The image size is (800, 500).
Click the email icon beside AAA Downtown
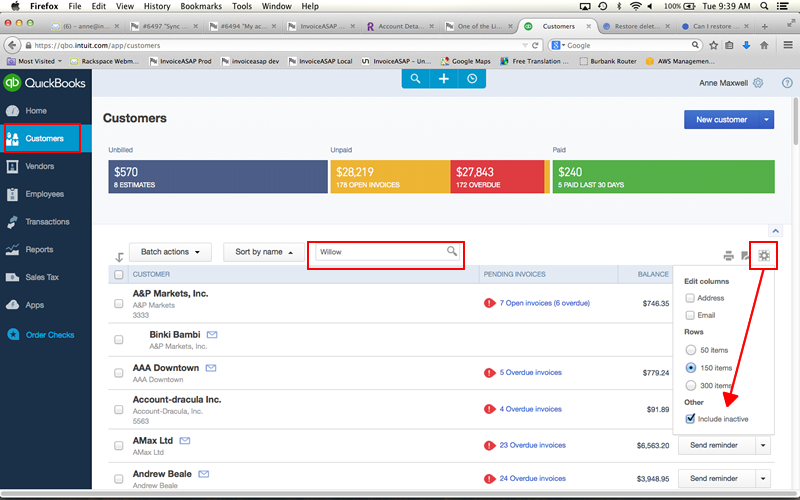pyautogui.click(x=211, y=368)
